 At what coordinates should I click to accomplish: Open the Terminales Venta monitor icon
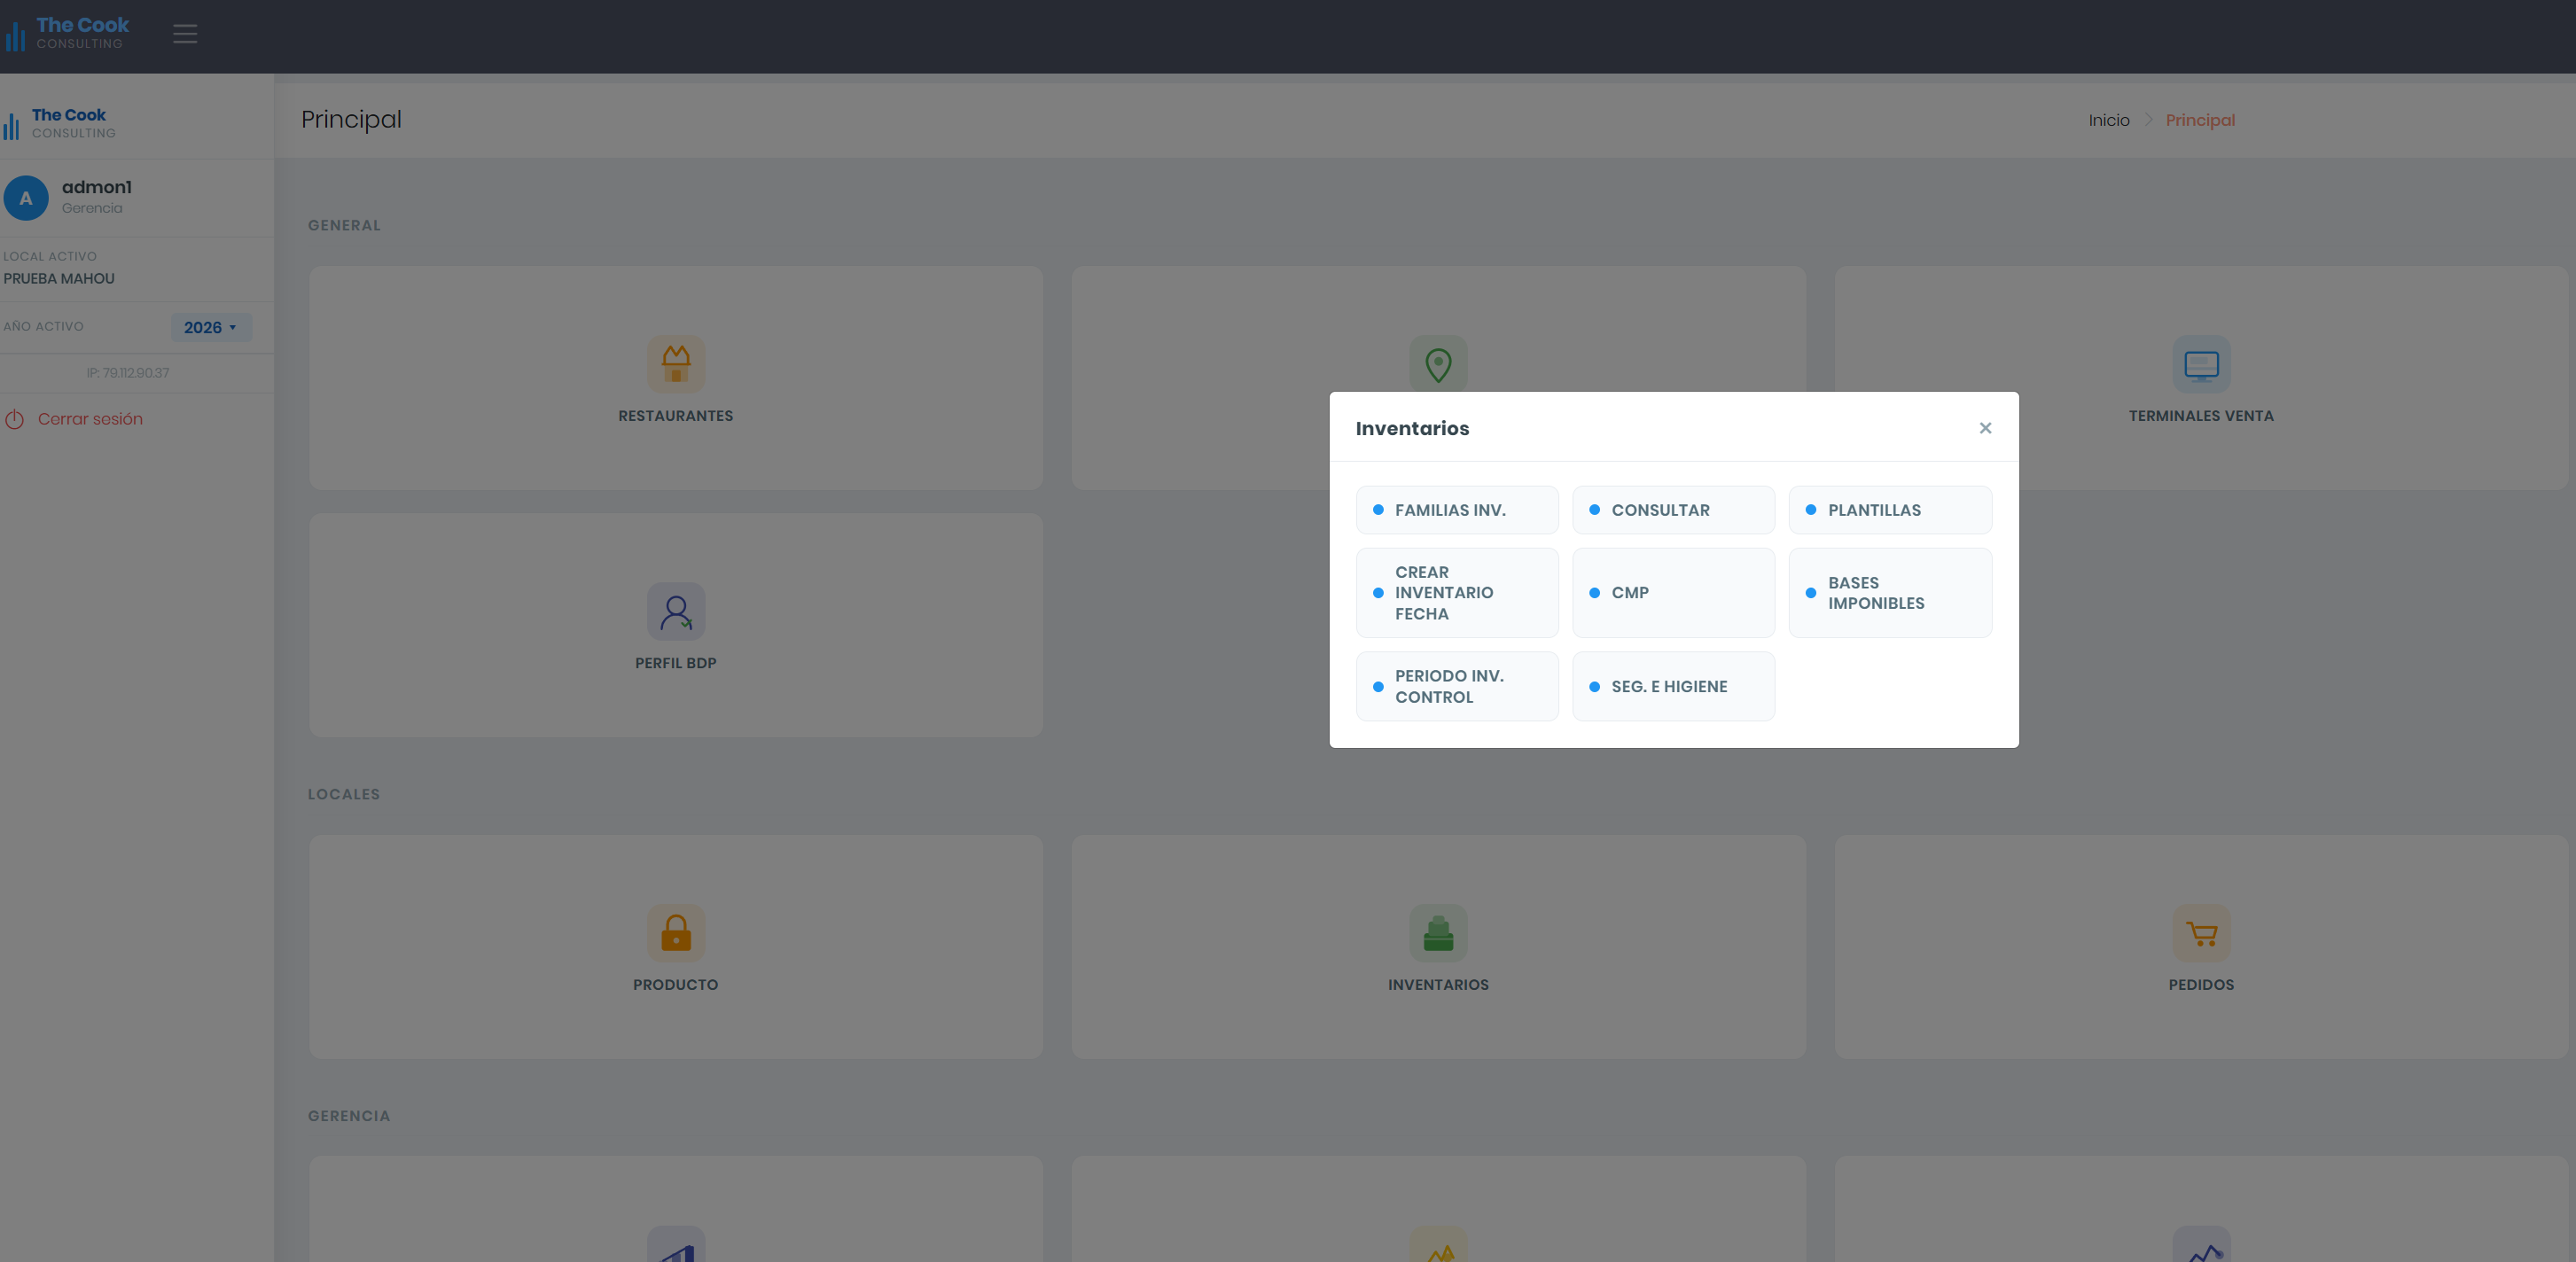[2201, 364]
